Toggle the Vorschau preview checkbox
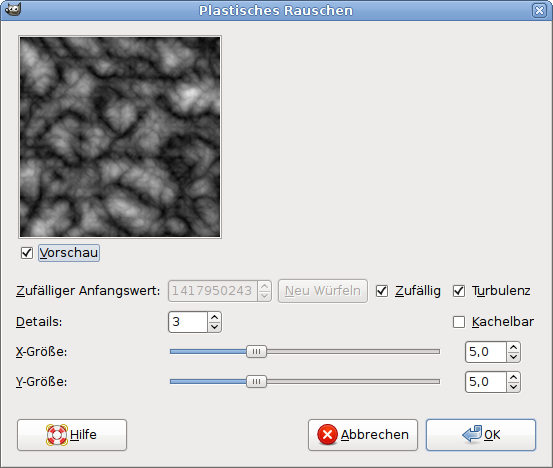 [27, 253]
